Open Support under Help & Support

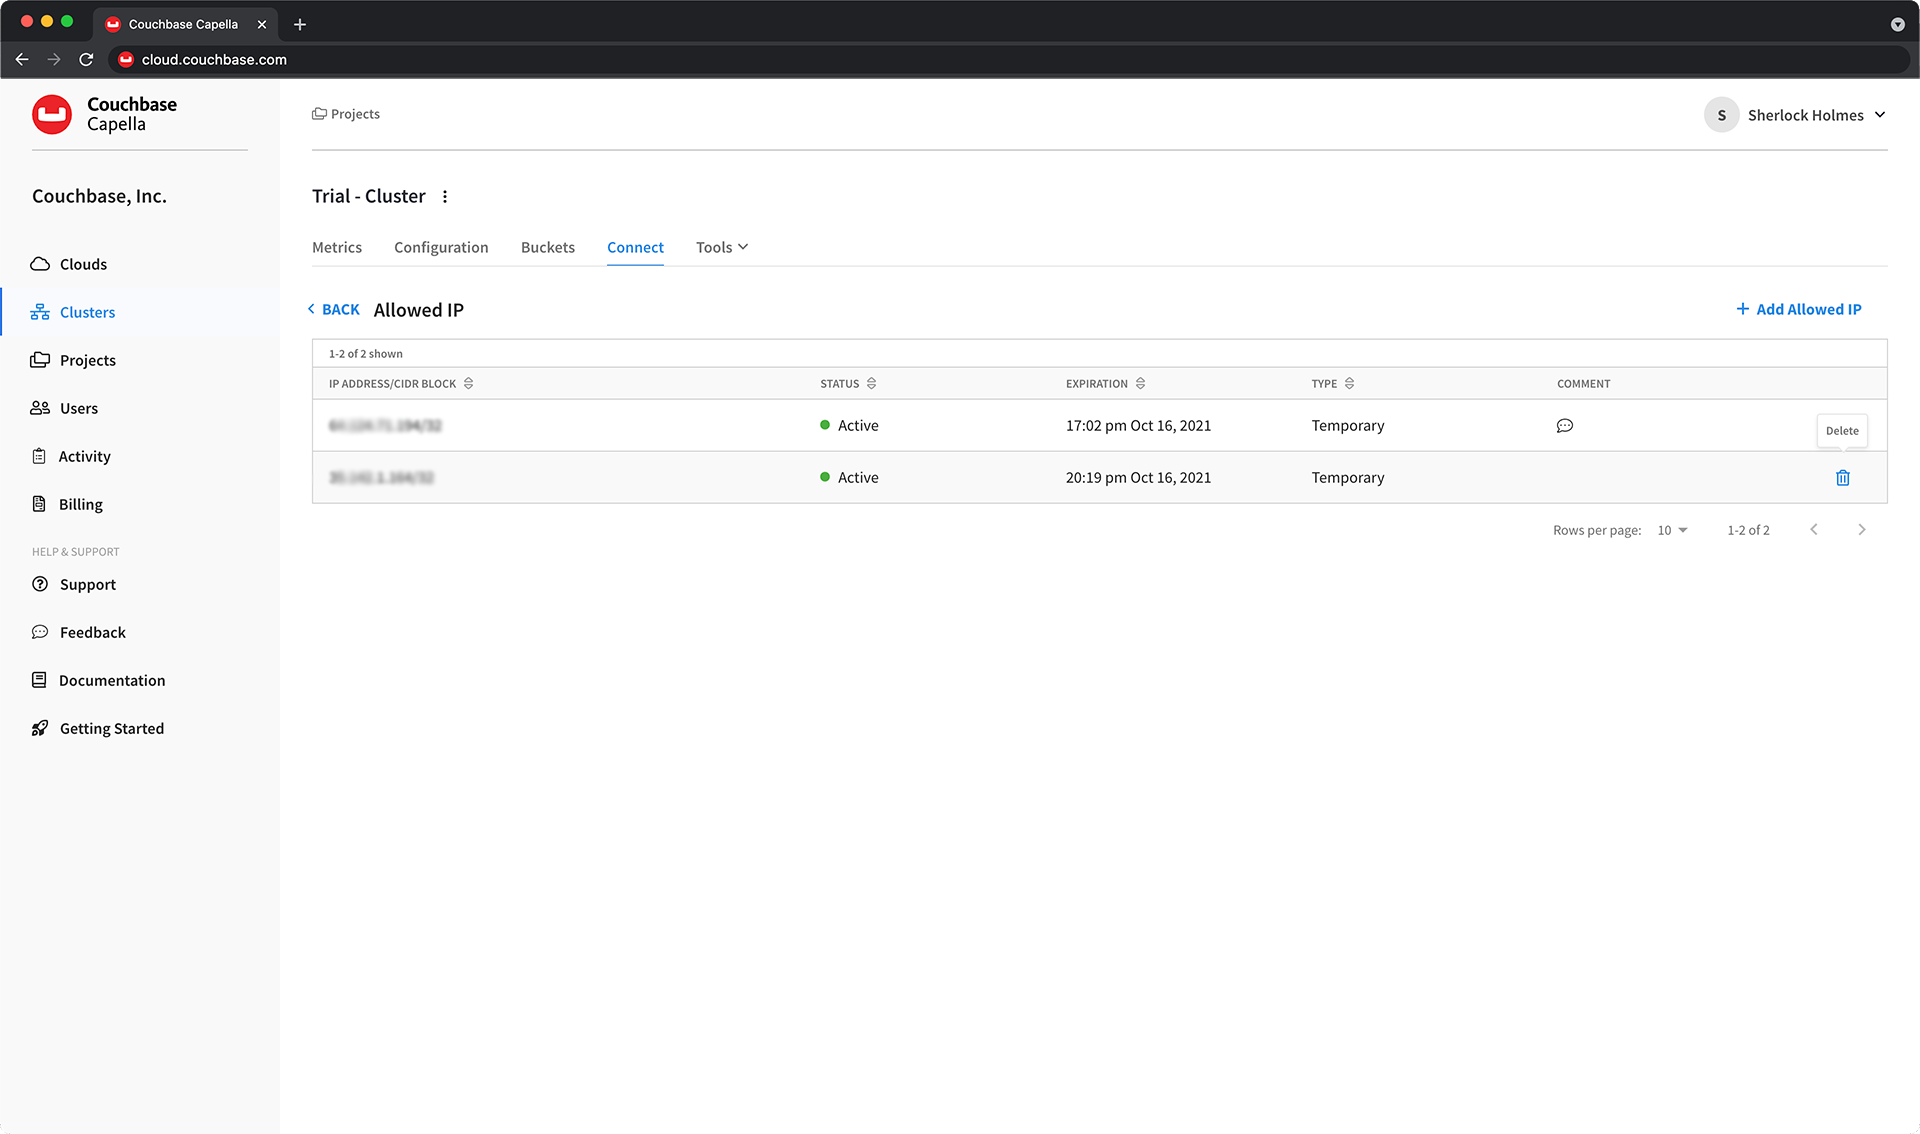pyautogui.click(x=74, y=584)
